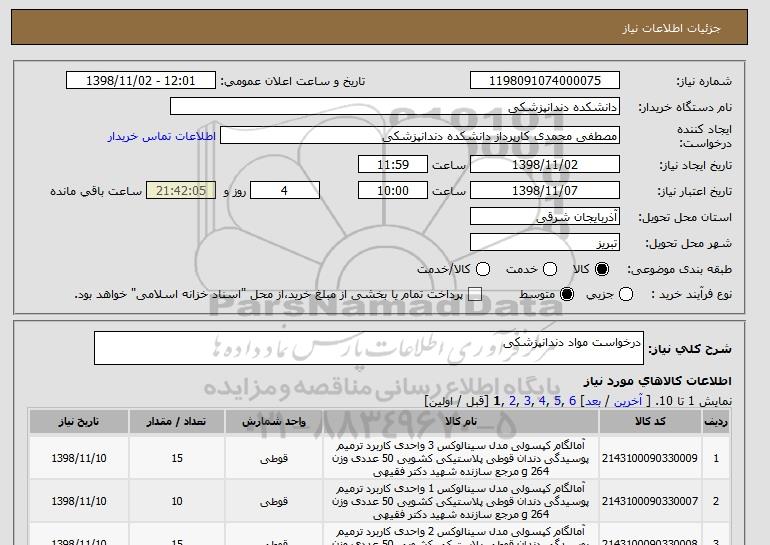This screenshot has height=545, width=770.
Task: Click the province field آذربایجان شرقی
Action: (545, 217)
